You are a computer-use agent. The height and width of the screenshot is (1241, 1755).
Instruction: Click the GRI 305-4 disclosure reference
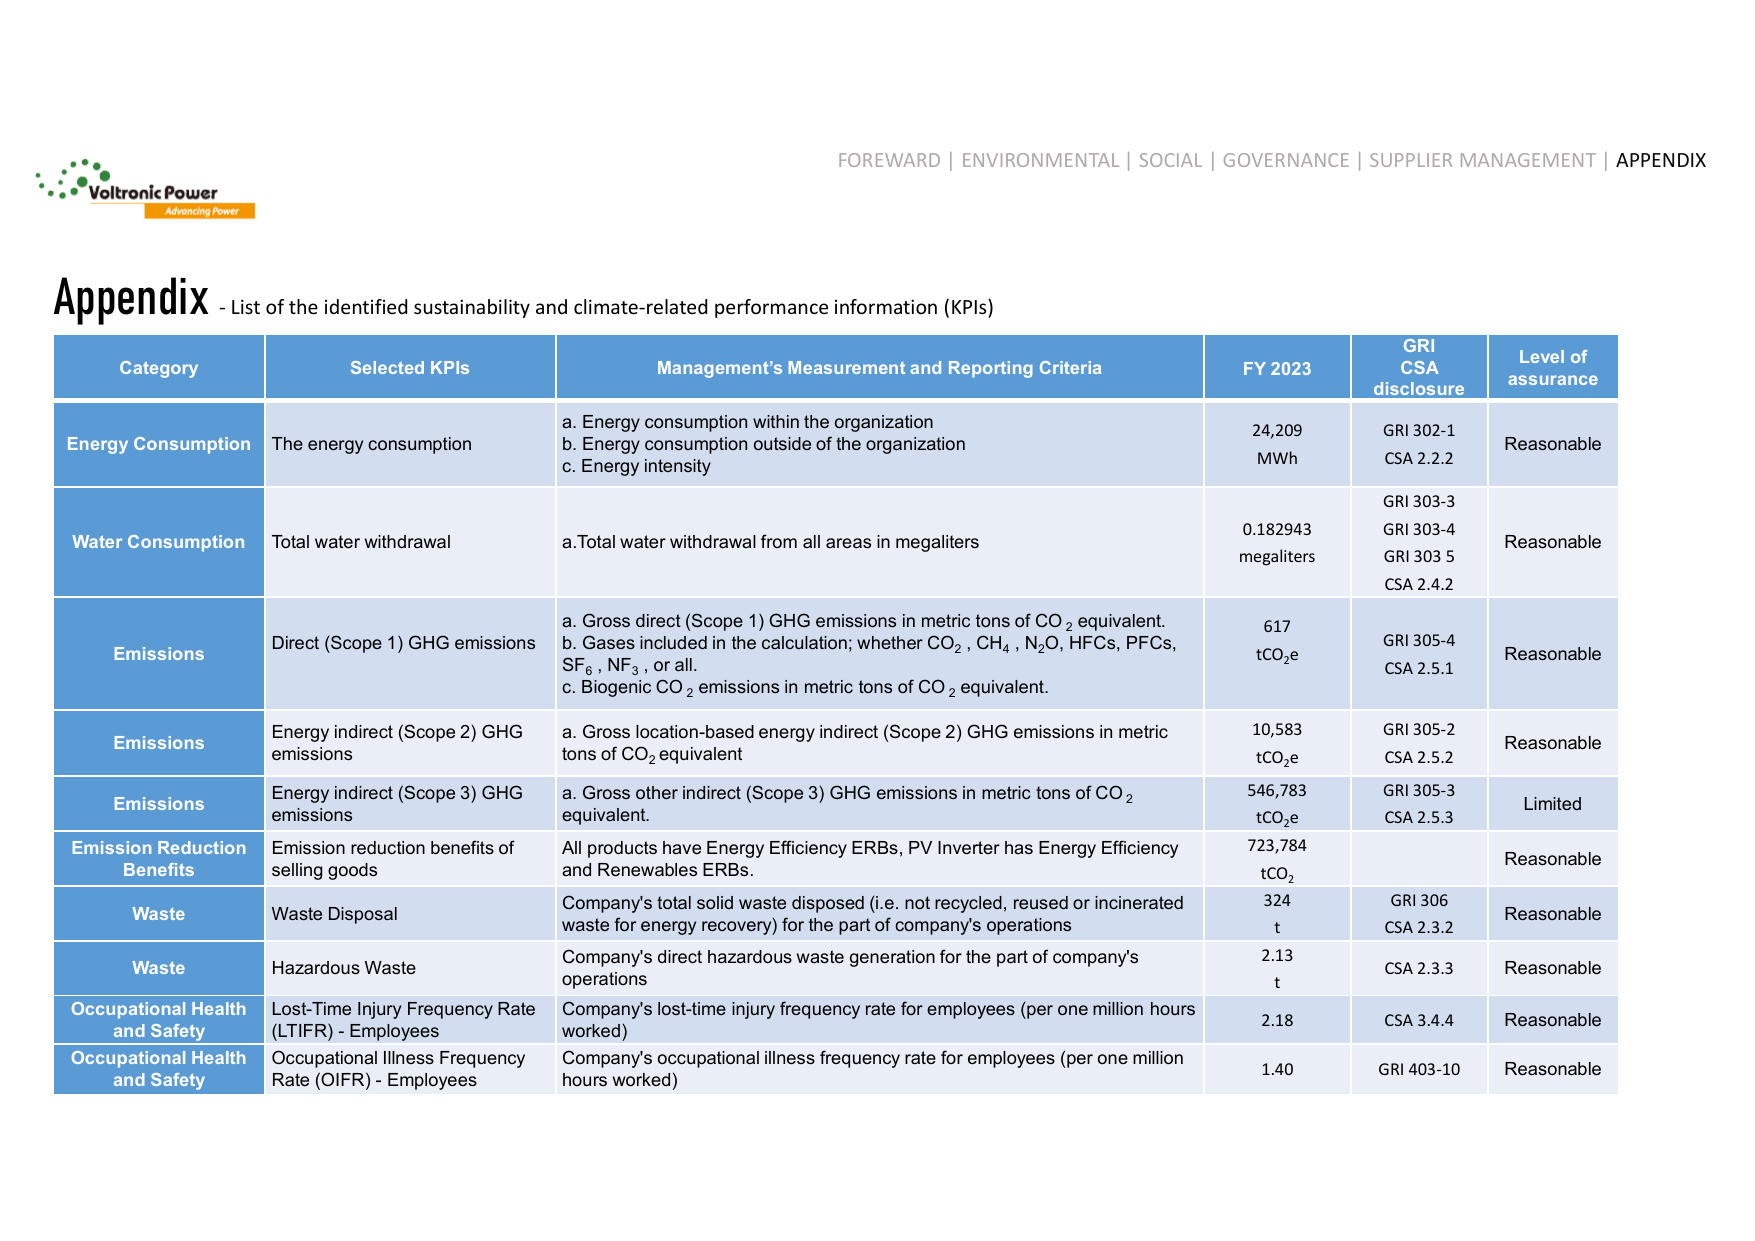tap(1419, 640)
